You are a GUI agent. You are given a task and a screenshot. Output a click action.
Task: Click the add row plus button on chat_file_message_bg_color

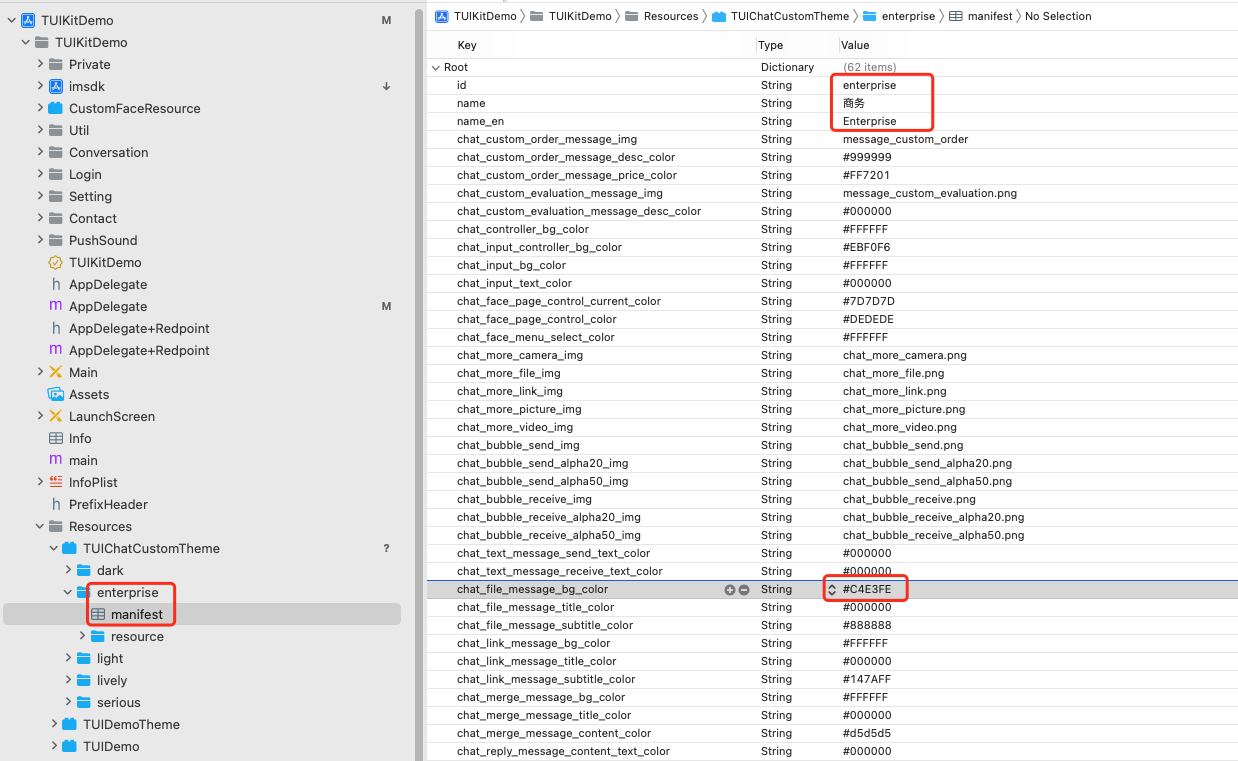(x=730, y=590)
